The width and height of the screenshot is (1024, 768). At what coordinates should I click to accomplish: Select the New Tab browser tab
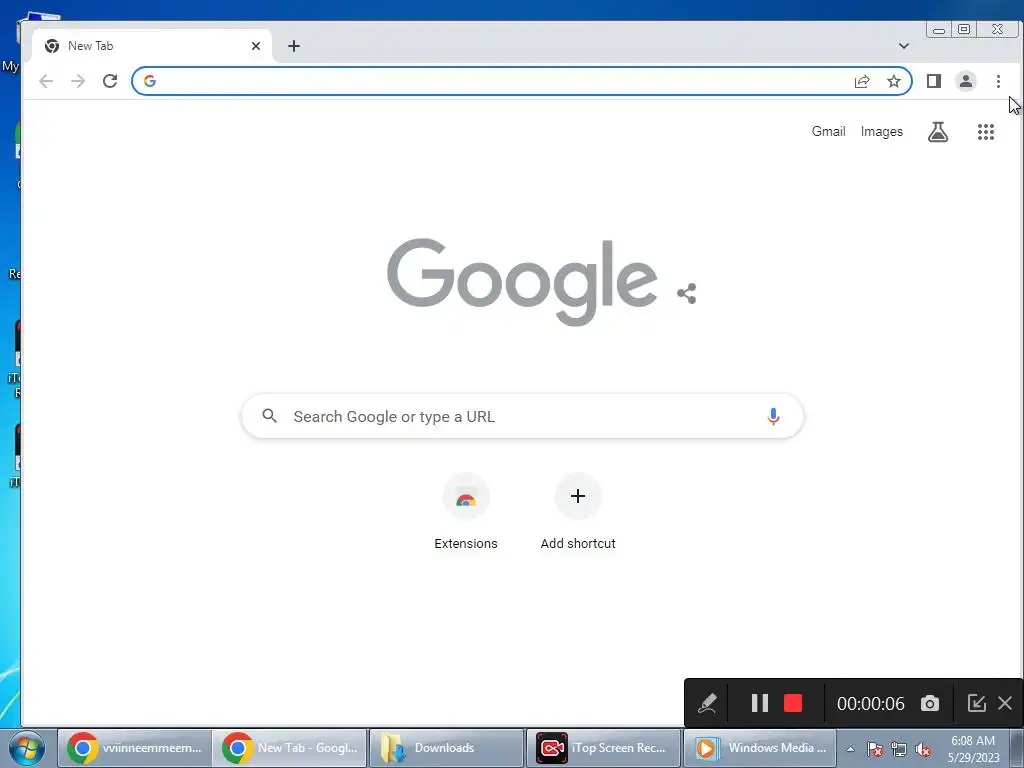[152, 46]
